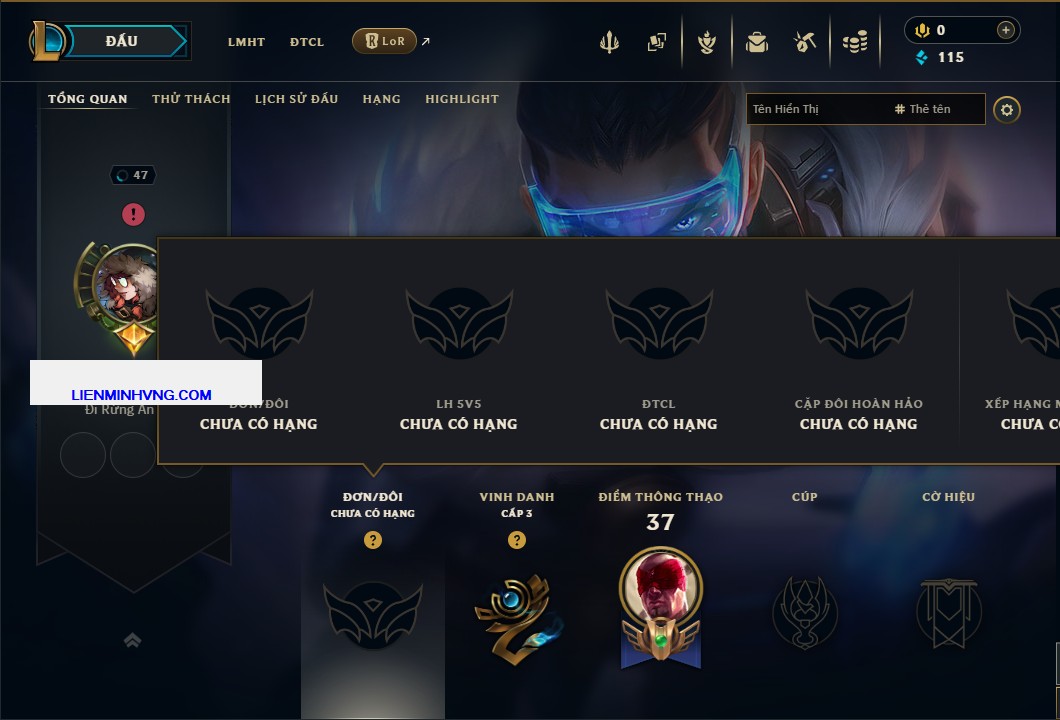Viewport: 1060px width, 720px height.
Task: Open the Collection cards icon
Action: [x=656, y=42]
